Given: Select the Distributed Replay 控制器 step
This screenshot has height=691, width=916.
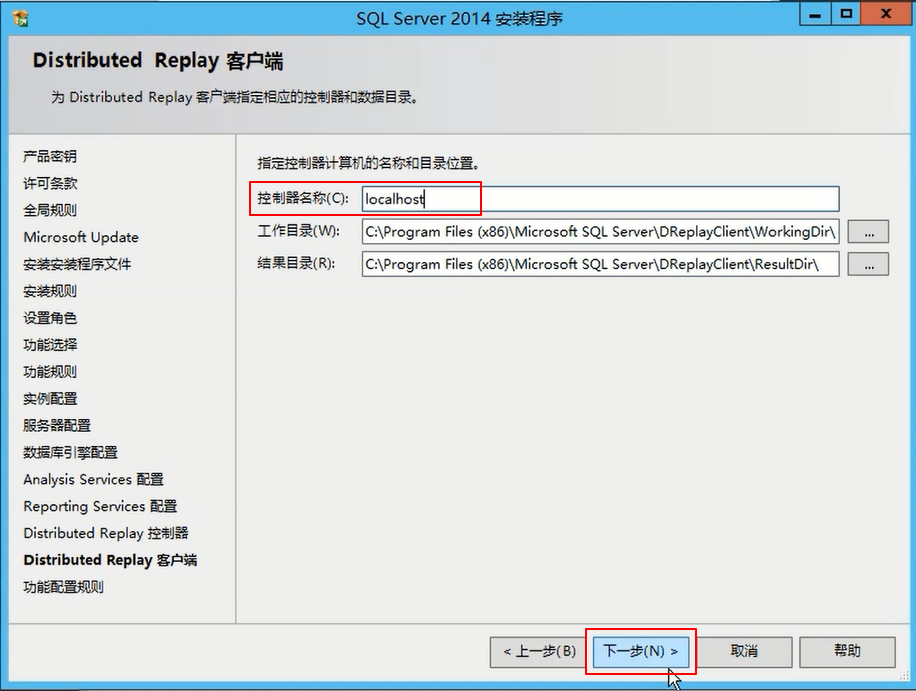Looking at the screenshot, I should (106, 533).
